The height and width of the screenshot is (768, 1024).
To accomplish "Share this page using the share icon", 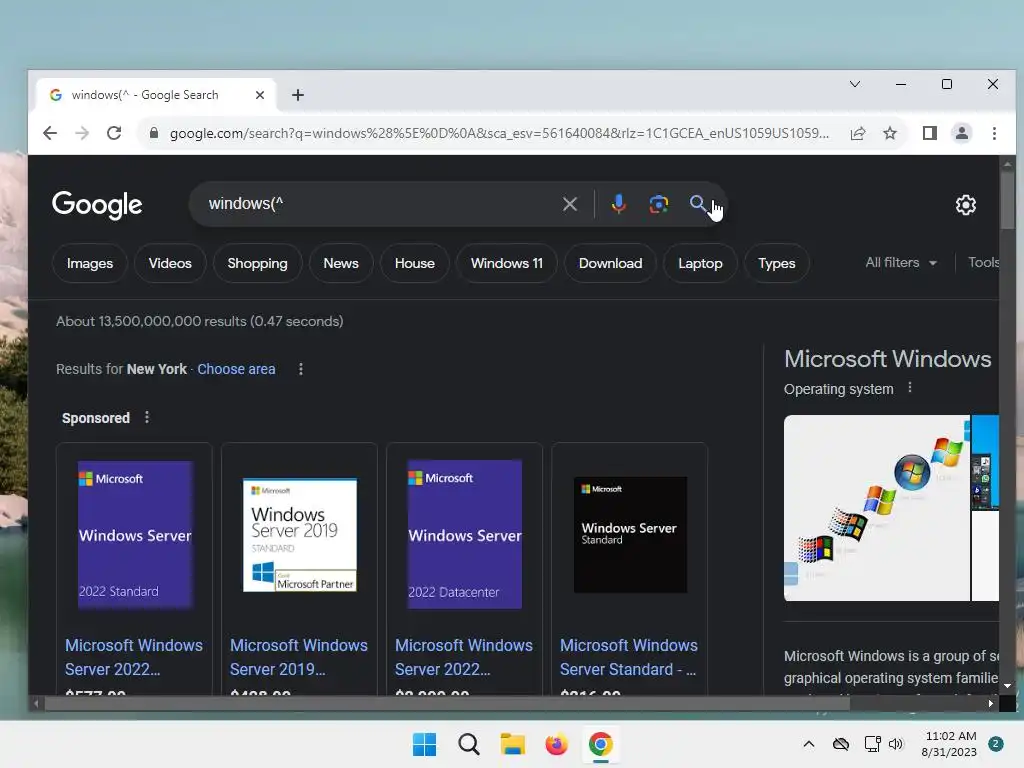I will pyautogui.click(x=858, y=133).
